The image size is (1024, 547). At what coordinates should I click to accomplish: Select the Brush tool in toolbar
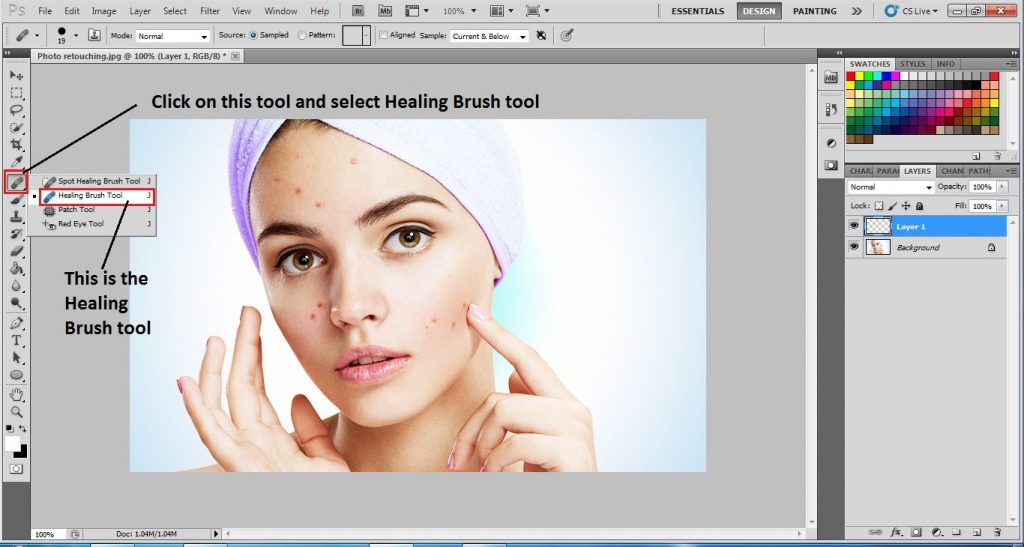click(x=16, y=200)
